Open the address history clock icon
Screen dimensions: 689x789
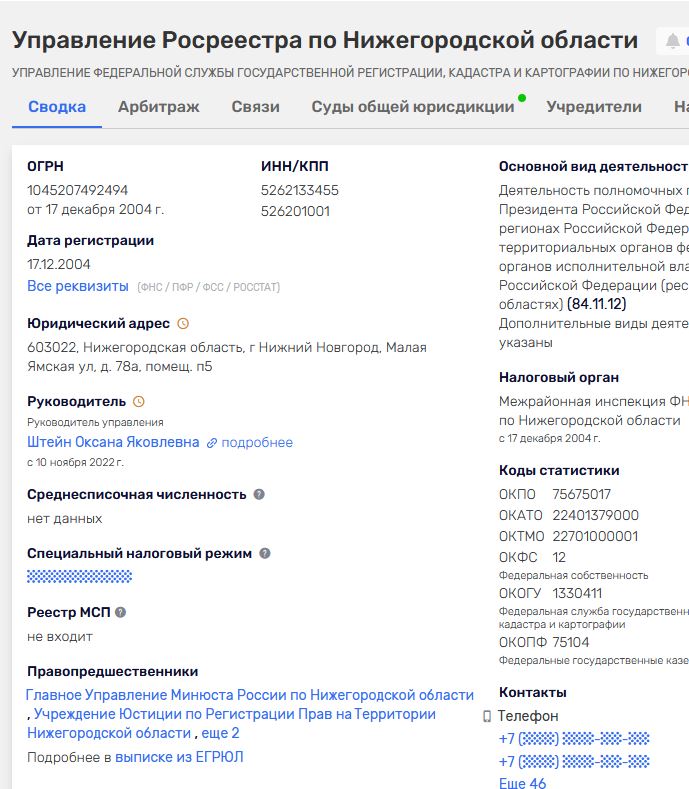pos(183,324)
